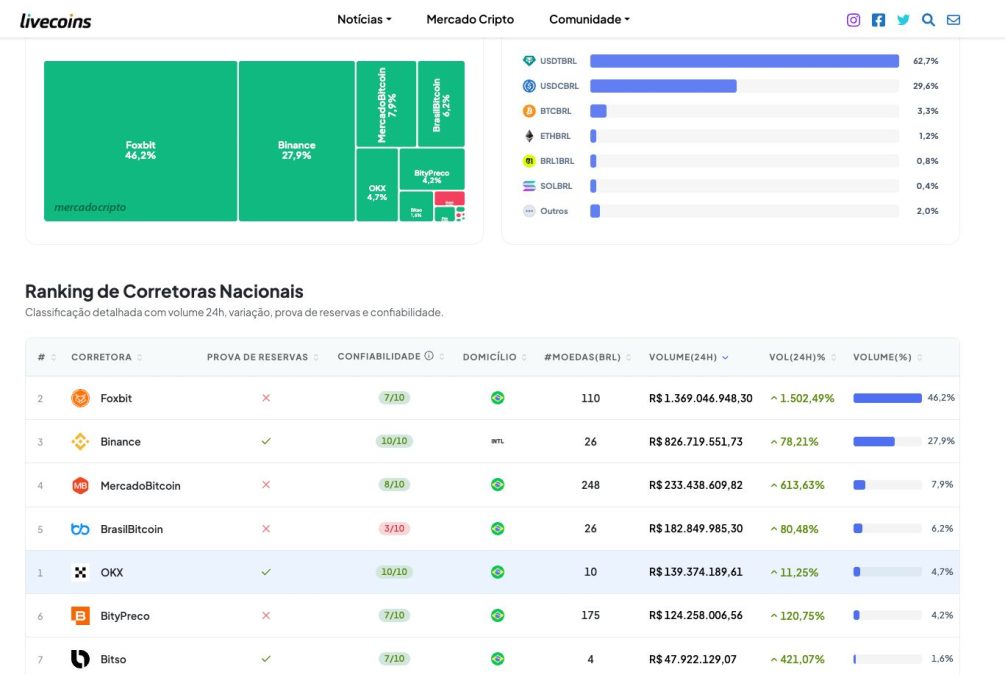Open the livecoins Facebook page icon
Screen dimensions: 1005x675
click(x=878, y=20)
